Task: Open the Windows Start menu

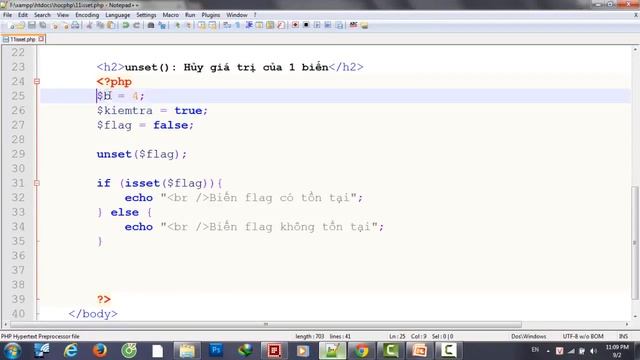Action: 12,351
